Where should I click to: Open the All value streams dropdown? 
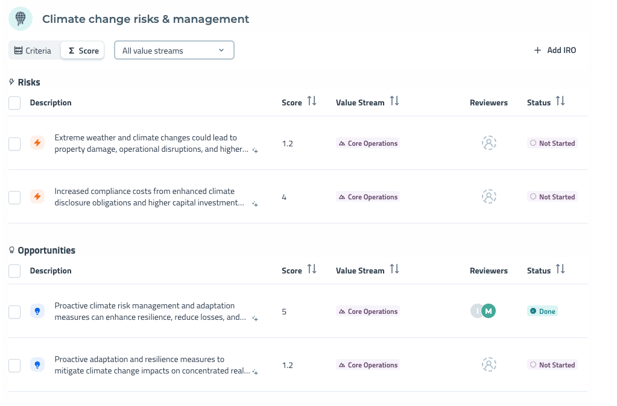point(174,50)
